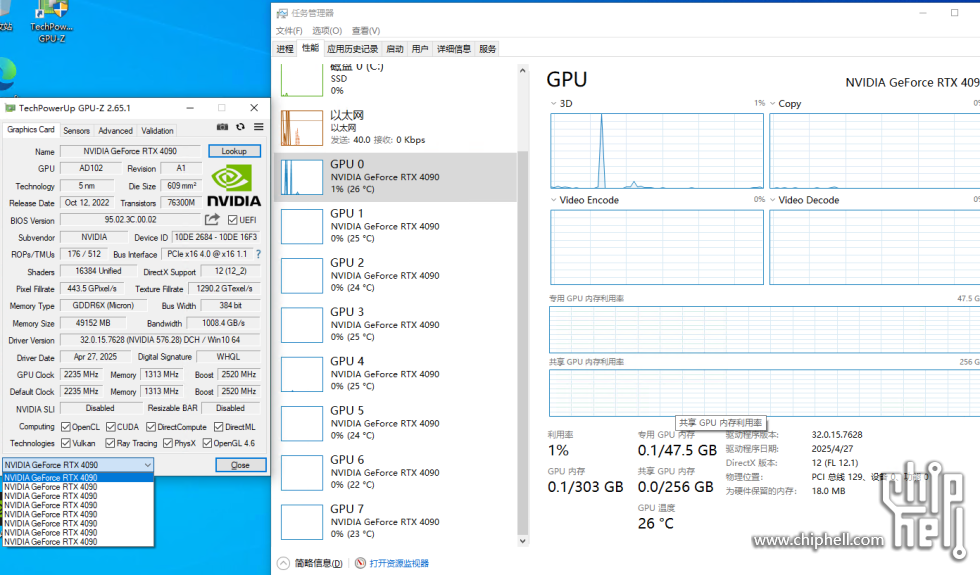Click the scroll down arrow of device list

click(x=522, y=541)
